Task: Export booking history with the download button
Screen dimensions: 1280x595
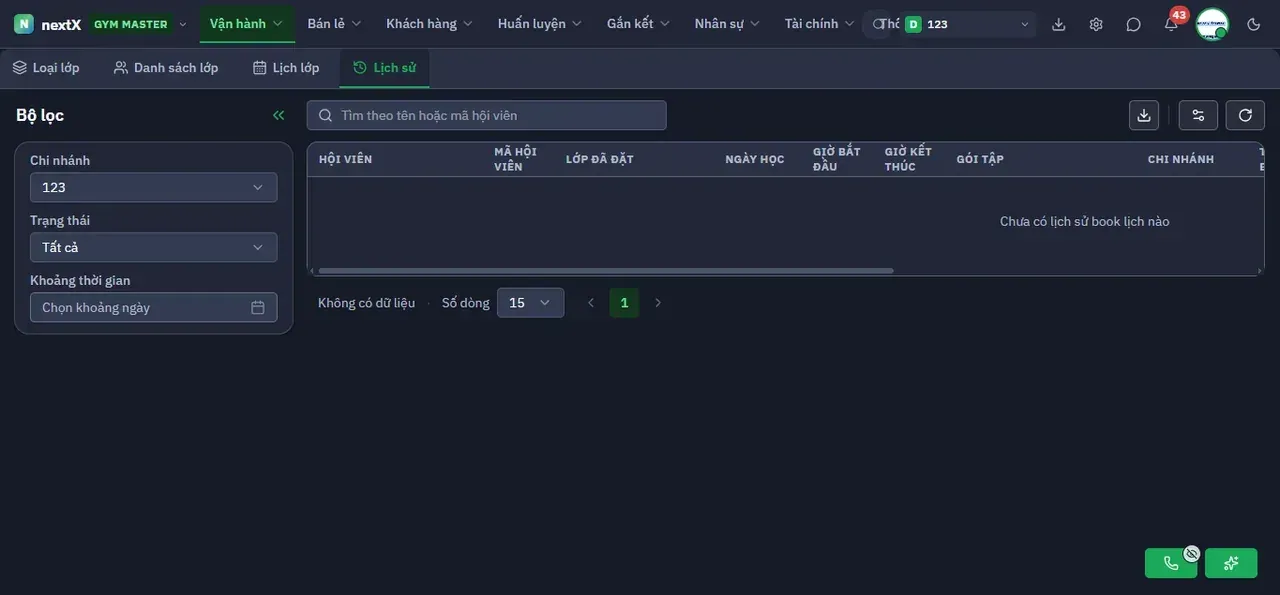Action: click(x=1144, y=115)
